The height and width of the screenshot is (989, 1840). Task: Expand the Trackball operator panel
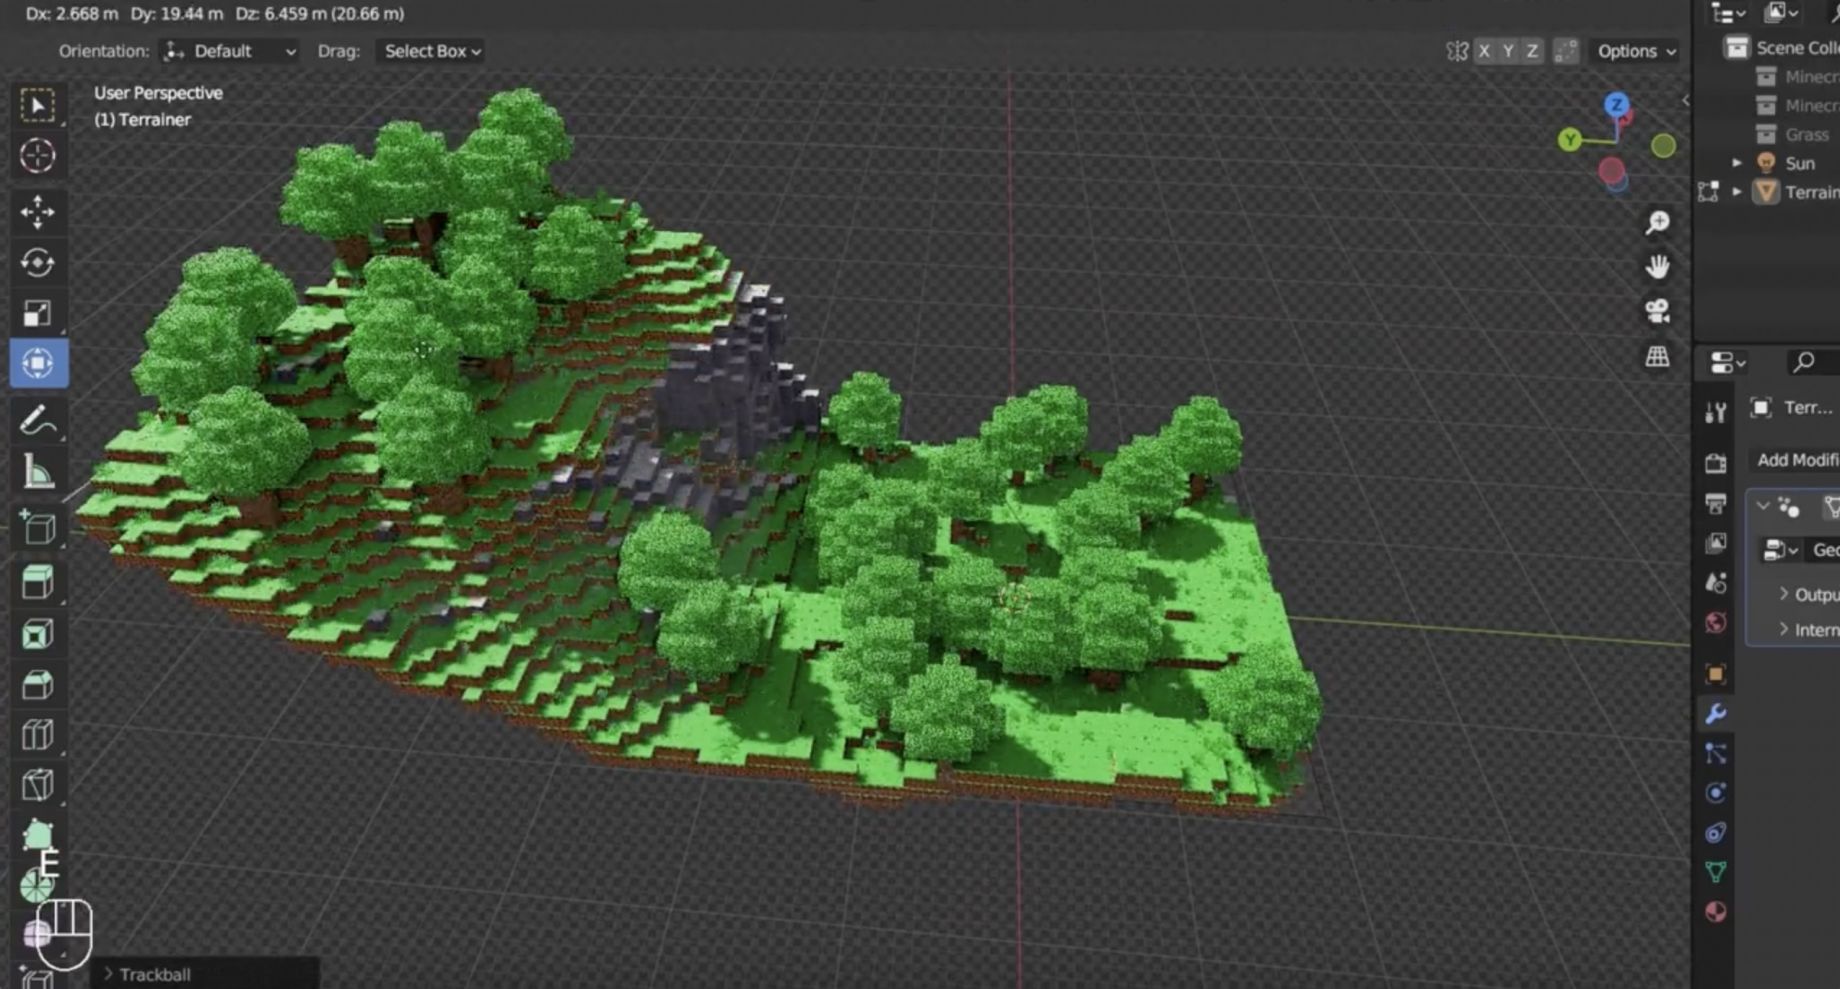pyautogui.click(x=108, y=974)
